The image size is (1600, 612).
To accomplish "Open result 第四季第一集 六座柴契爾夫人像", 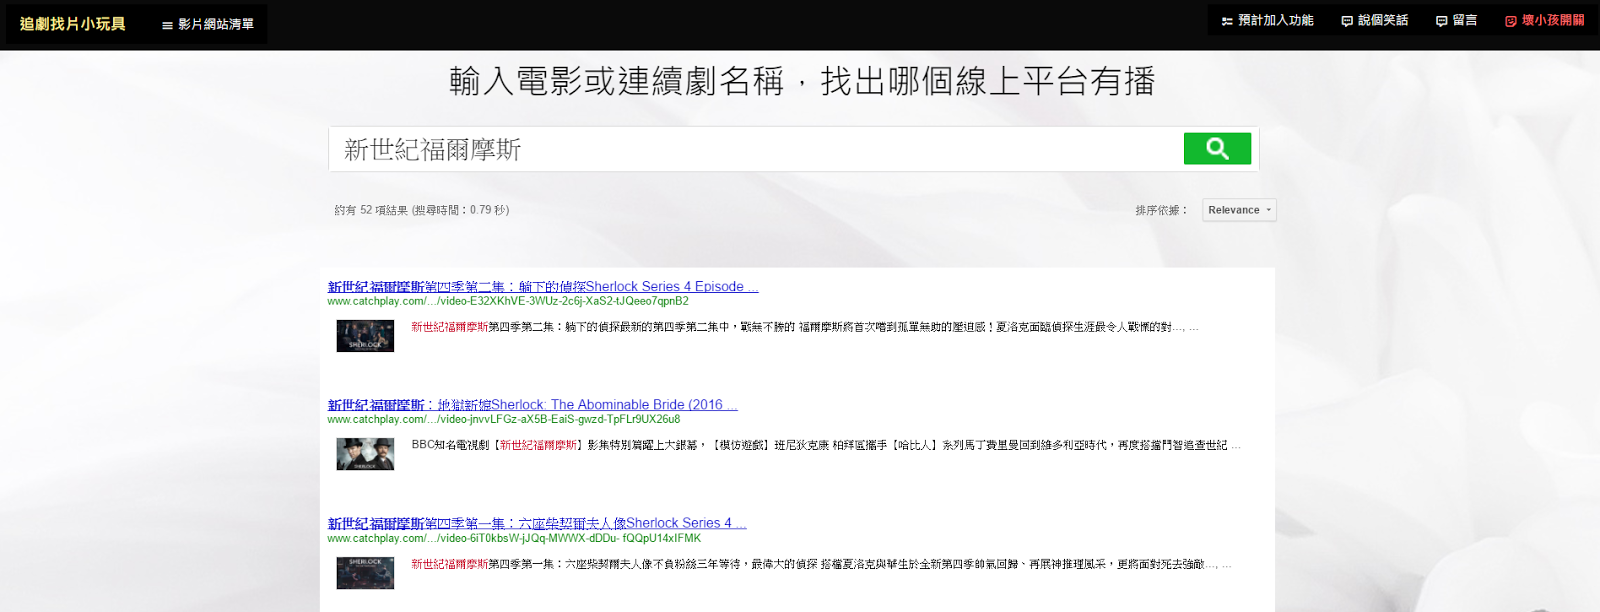I will pos(537,523).
